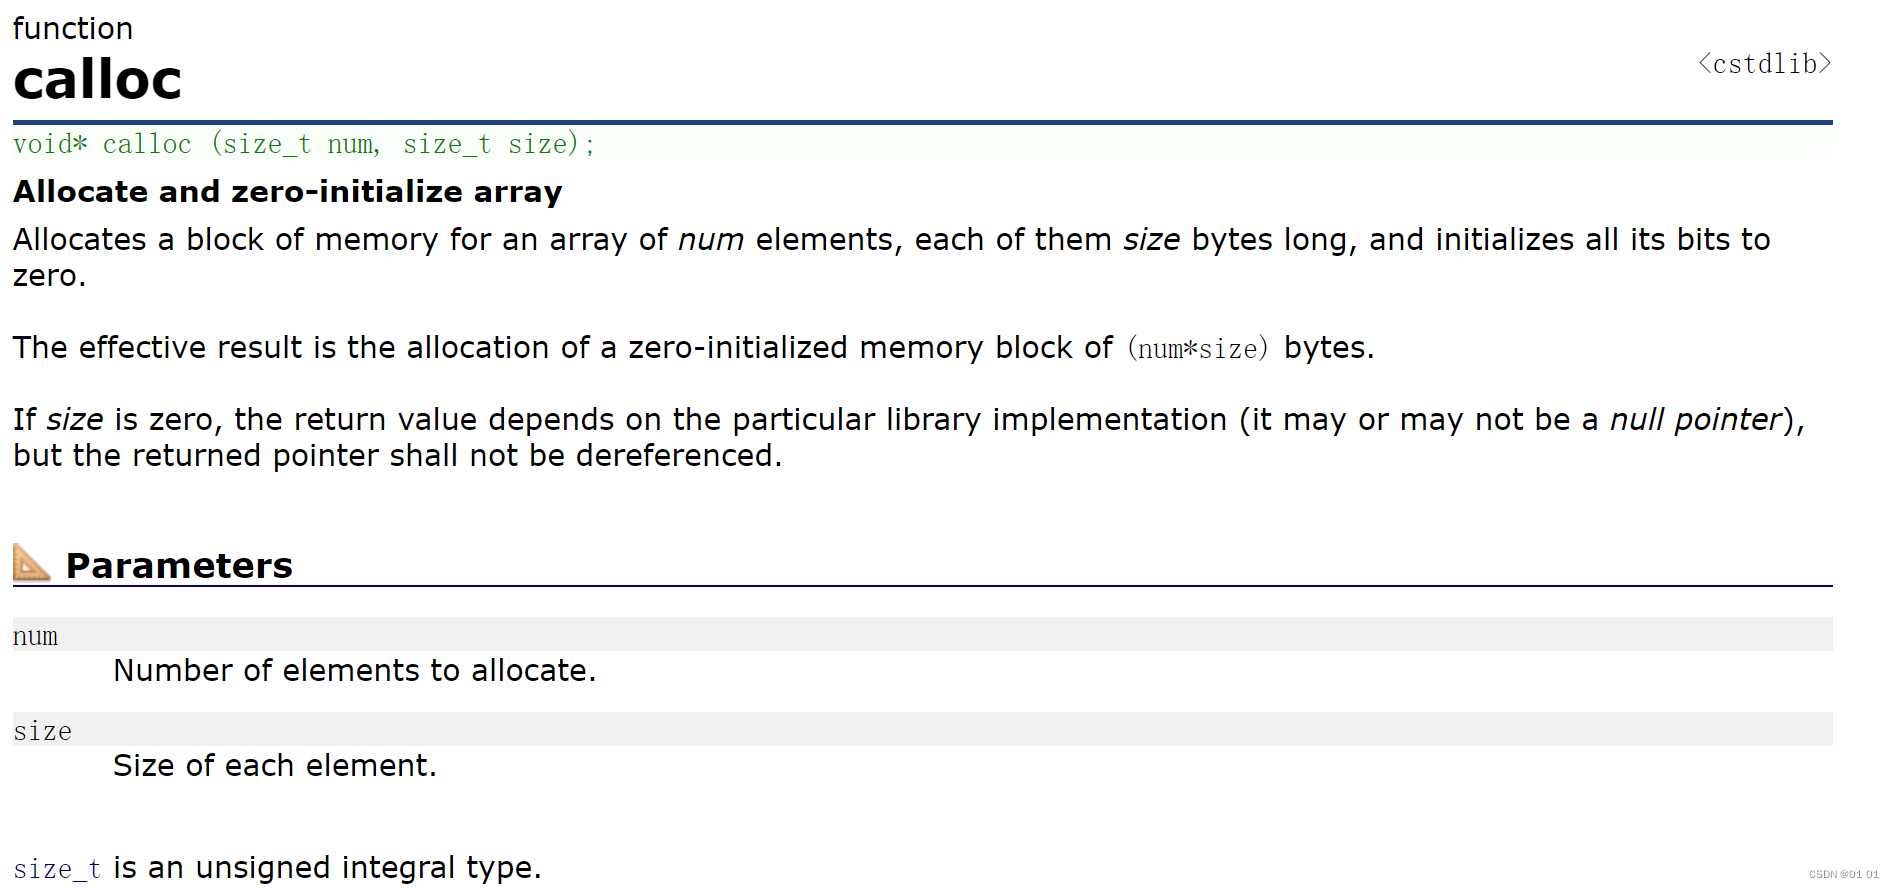This screenshot has width=1895, height=888.
Task: Click the 'Allocate and zero-initialize array' heading
Action: 288,192
